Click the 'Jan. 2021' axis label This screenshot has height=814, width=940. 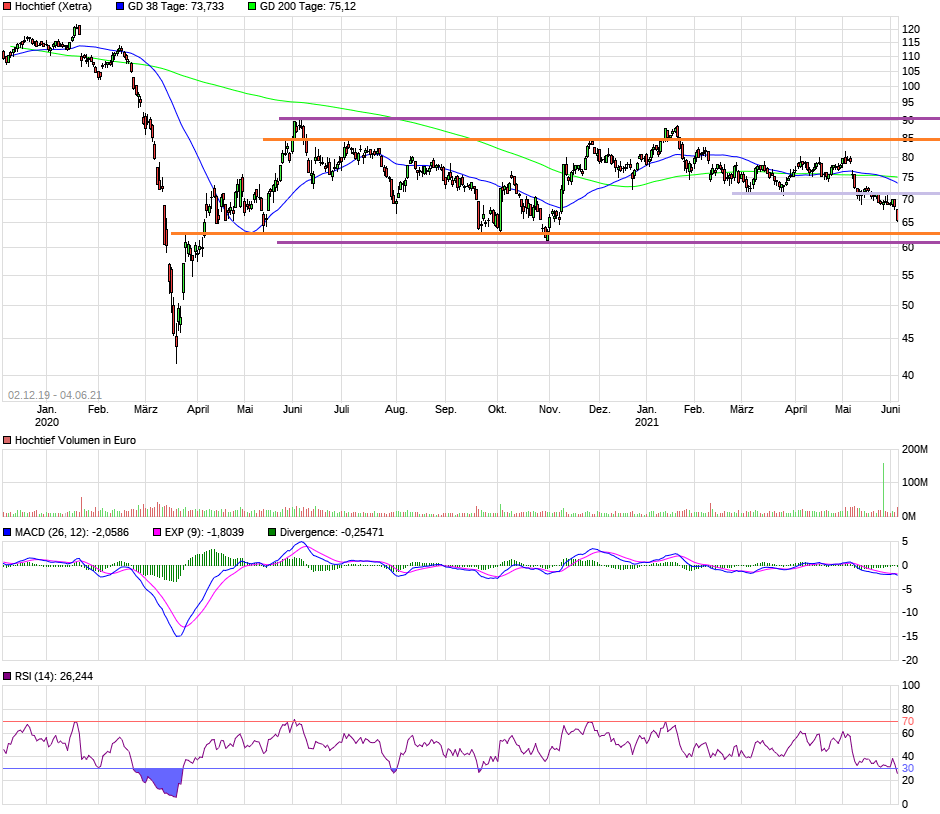pyautogui.click(x=646, y=415)
